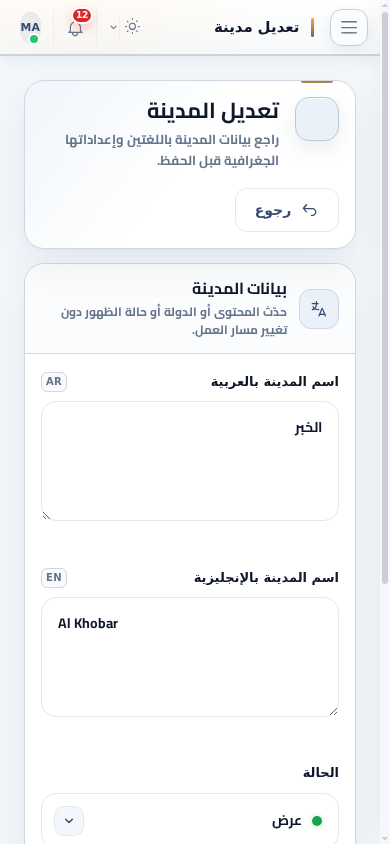Click the English field resize handle
The width and height of the screenshot is (390, 844).
[x=334, y=712]
